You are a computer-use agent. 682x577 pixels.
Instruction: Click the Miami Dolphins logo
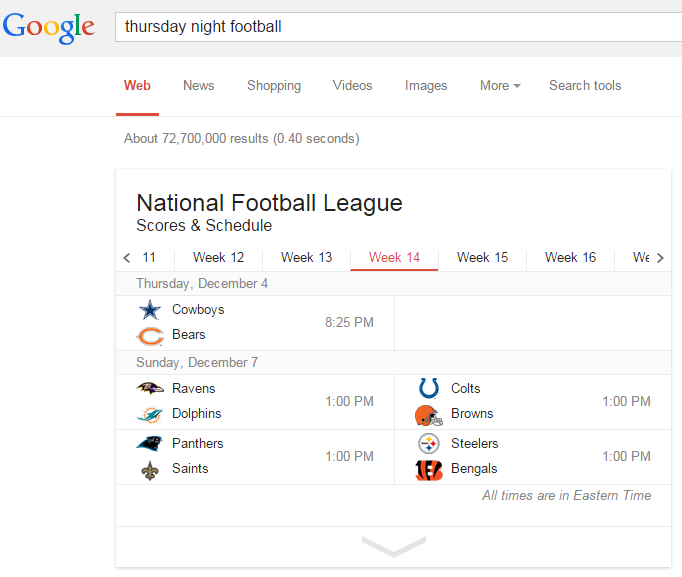point(150,414)
